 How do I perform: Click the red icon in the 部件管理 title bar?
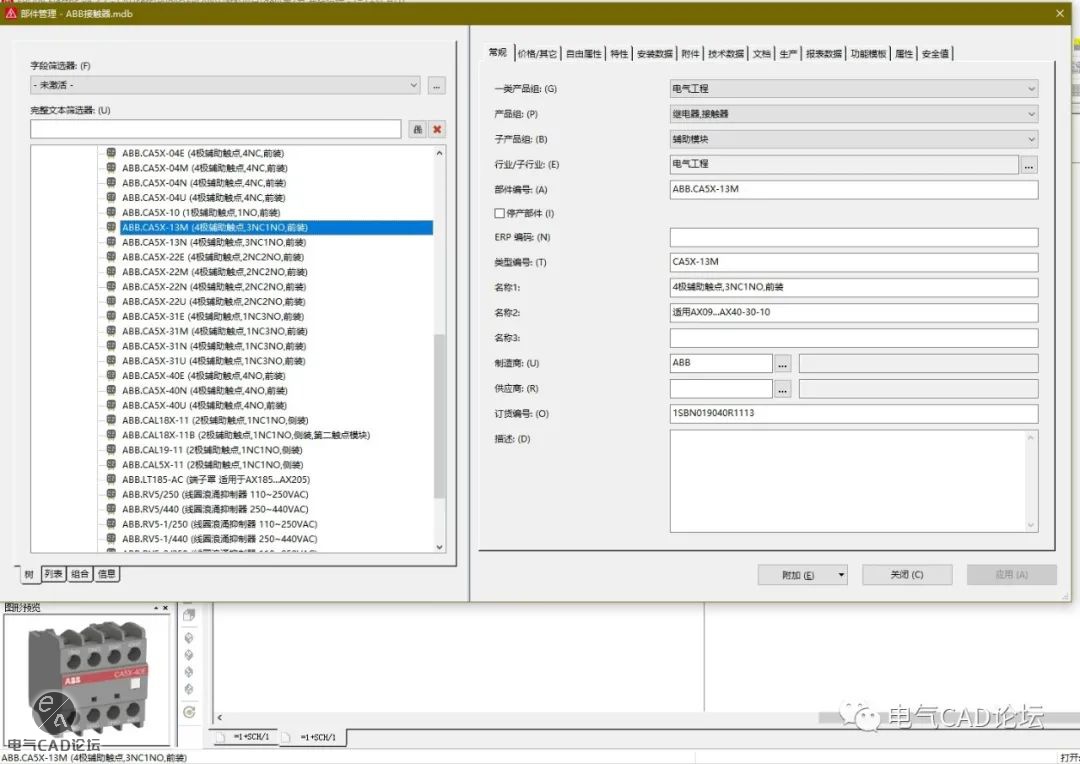click(10, 13)
